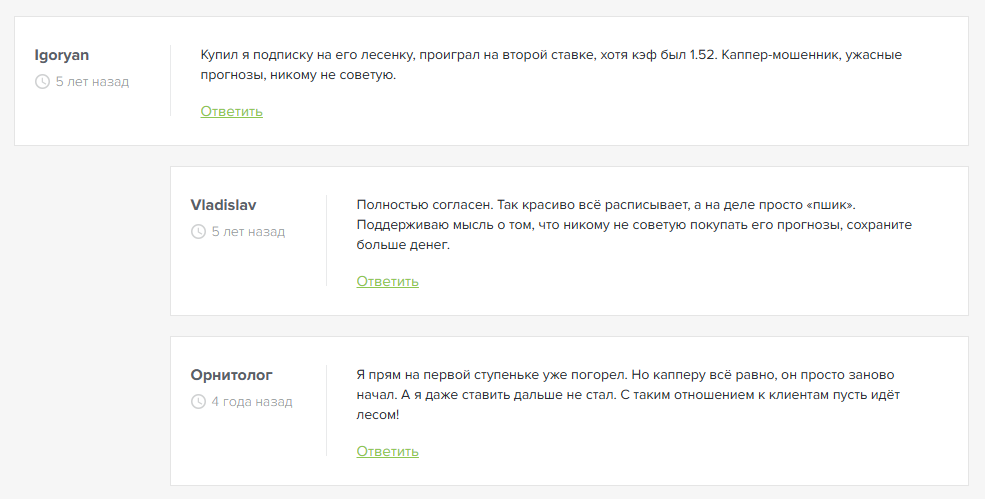Click the clock icon next to Igoryan's timestamp

[42, 82]
